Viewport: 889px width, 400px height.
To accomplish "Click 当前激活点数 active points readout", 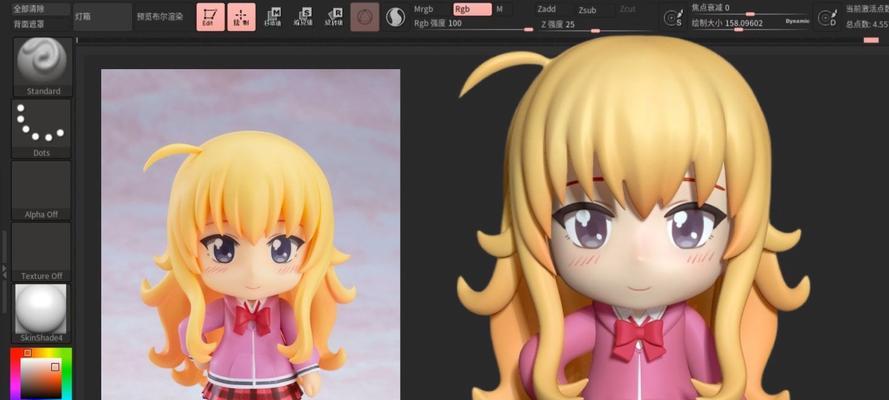I will click(867, 8).
